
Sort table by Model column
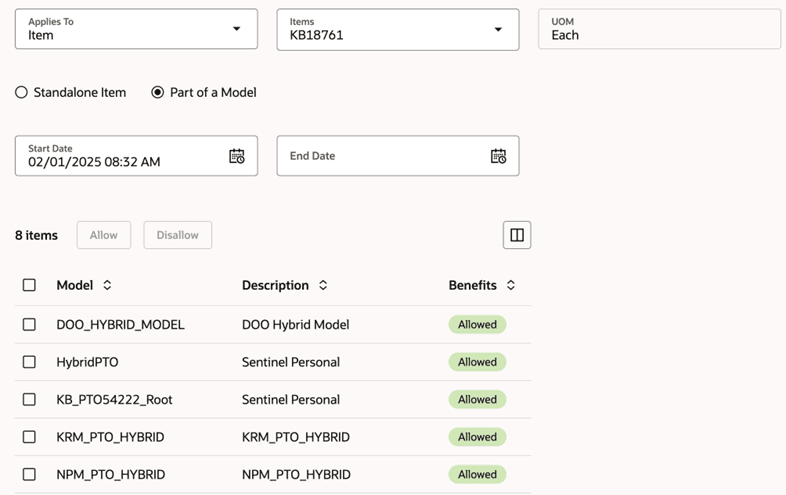pos(107,285)
